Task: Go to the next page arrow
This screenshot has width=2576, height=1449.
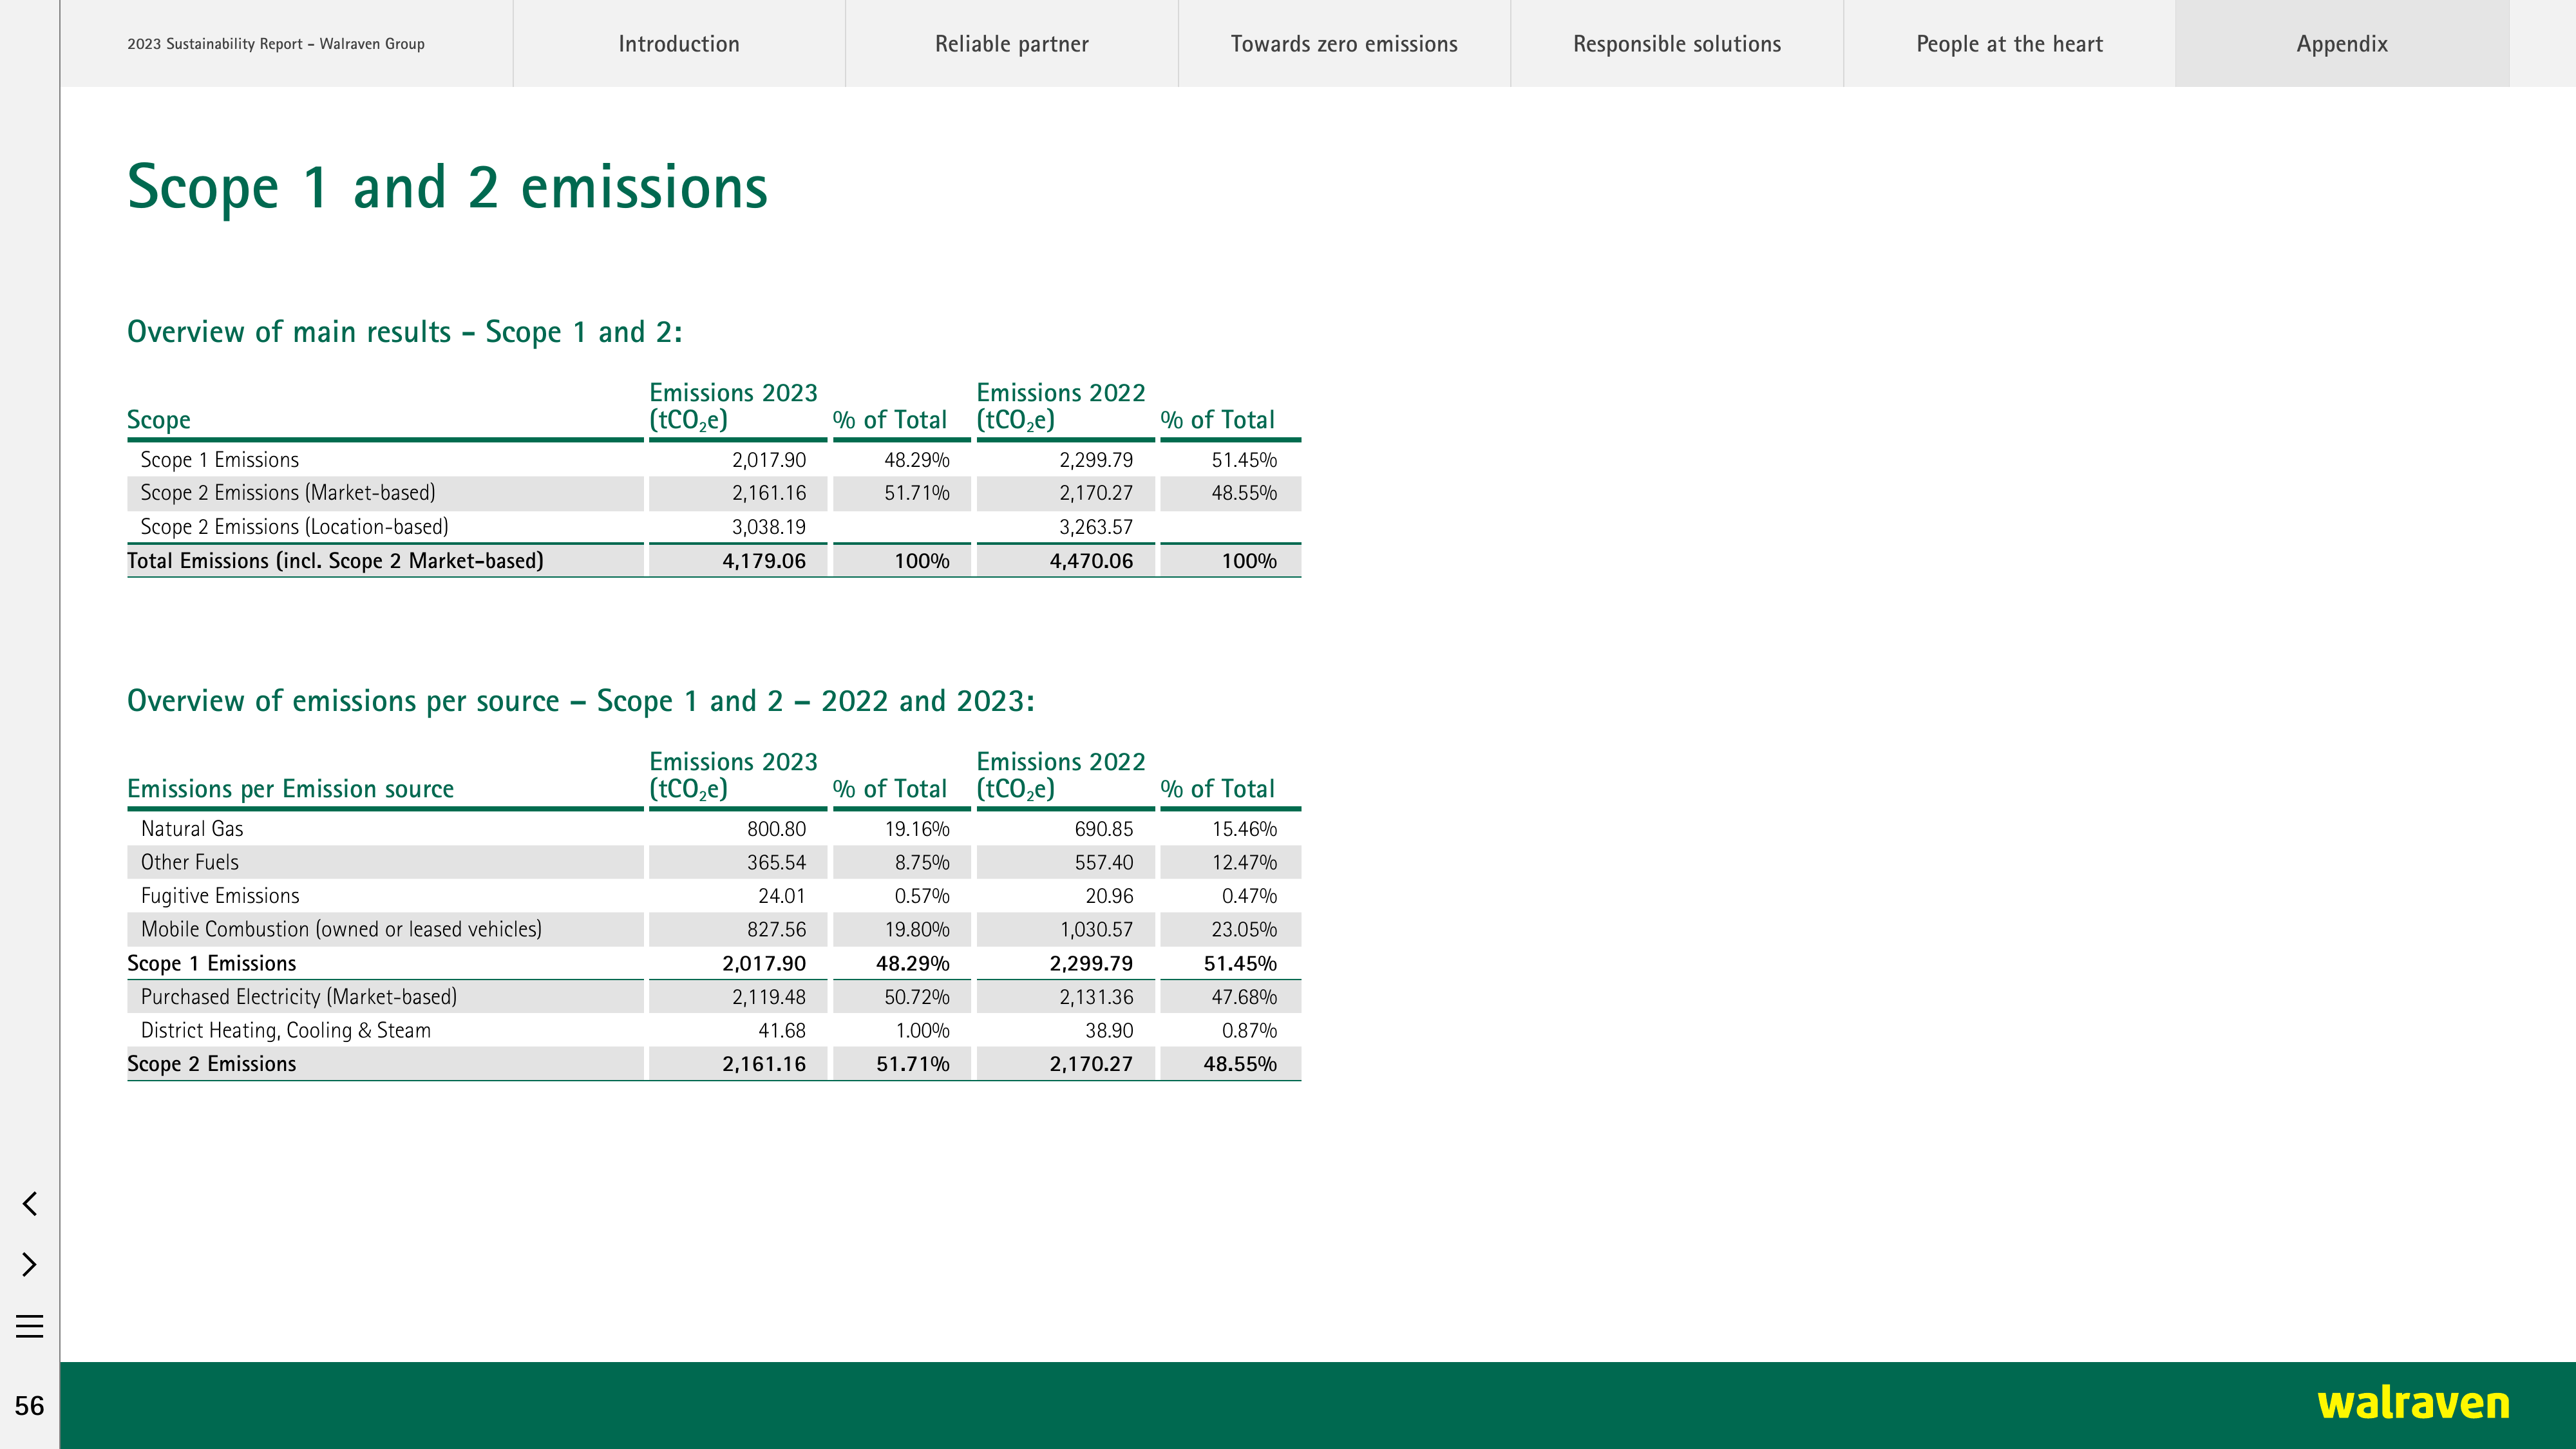Action: coord(30,1264)
